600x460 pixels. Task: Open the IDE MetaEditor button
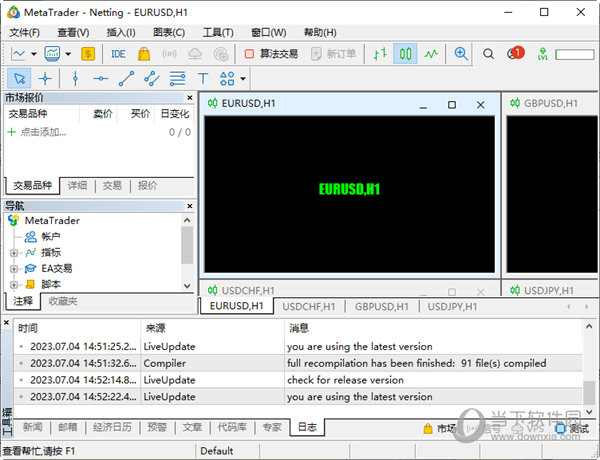pyautogui.click(x=118, y=54)
